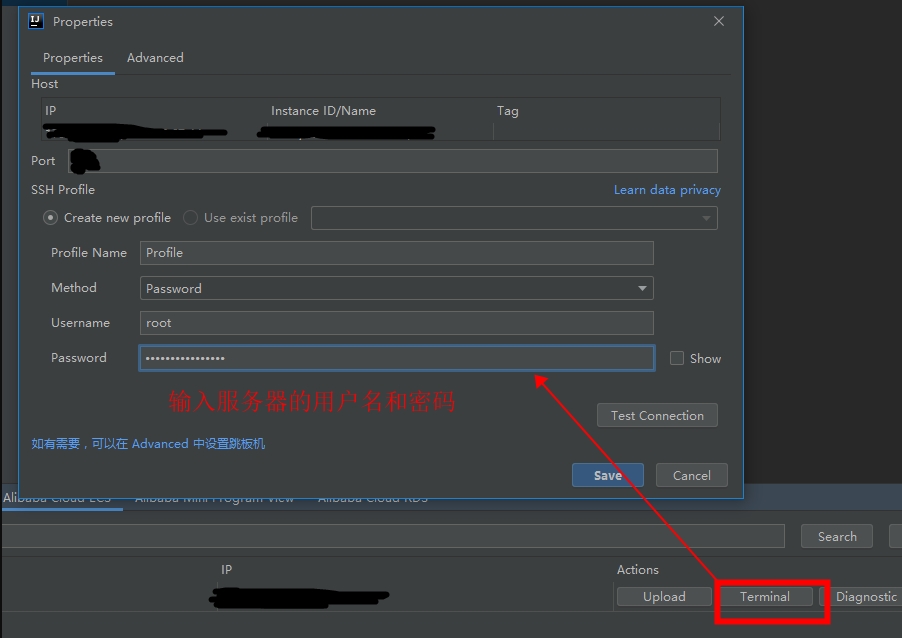The image size is (902, 638).
Task: Close the Properties dialog with X
Action: [718, 21]
